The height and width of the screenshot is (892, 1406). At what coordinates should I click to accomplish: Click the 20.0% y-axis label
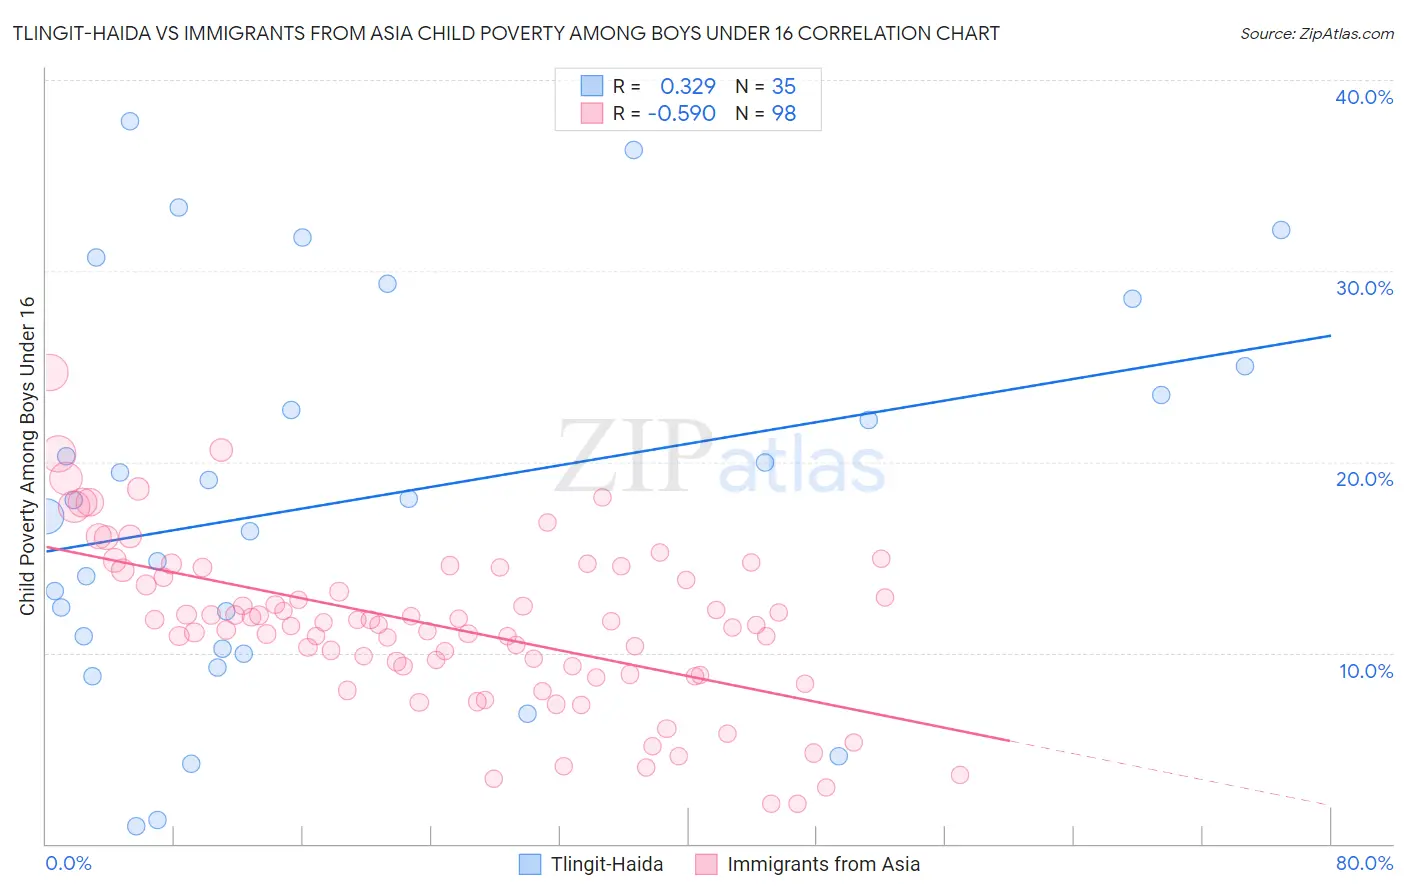point(1364,479)
